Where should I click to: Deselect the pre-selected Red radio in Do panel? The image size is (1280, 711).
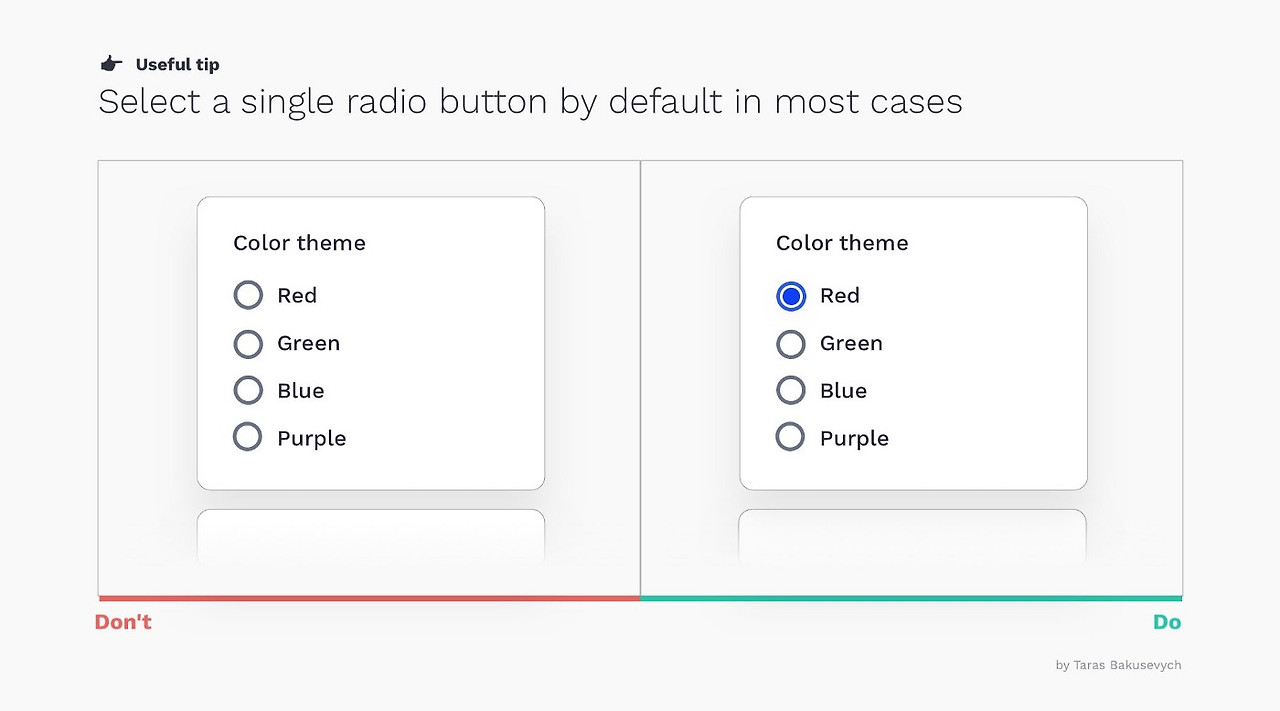pyautogui.click(x=791, y=296)
